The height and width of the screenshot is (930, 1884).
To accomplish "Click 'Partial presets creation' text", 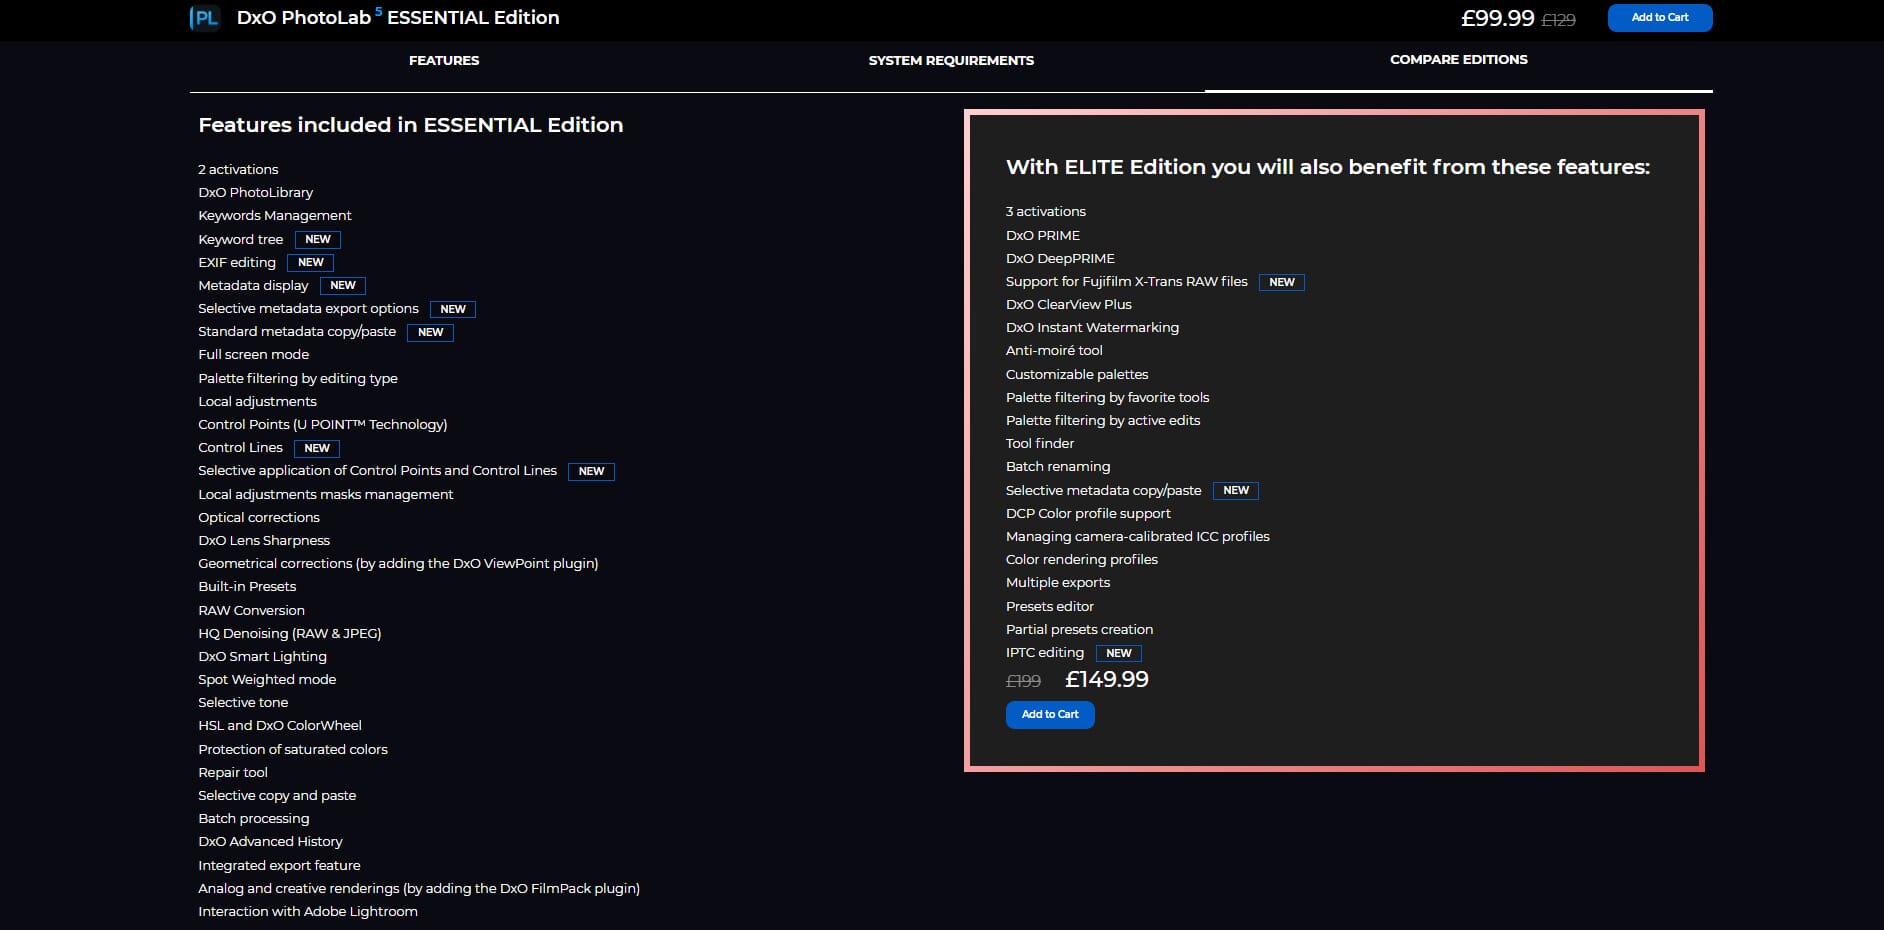I will (x=1080, y=630).
